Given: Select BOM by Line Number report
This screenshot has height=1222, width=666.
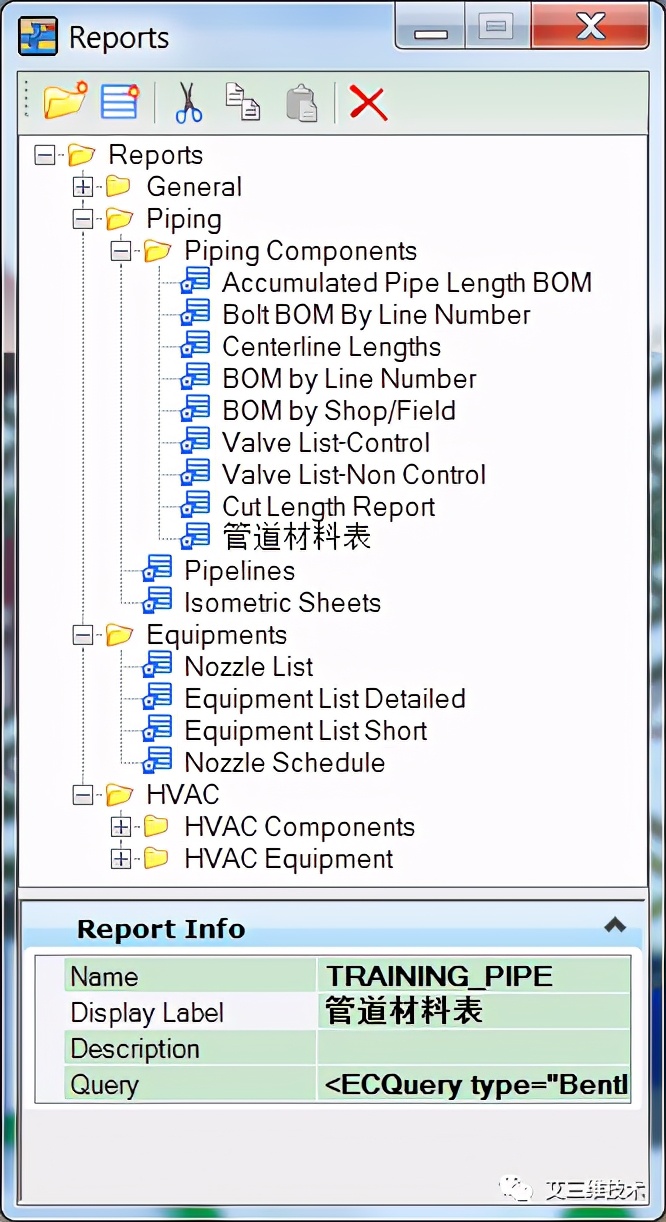Looking at the screenshot, I should (349, 379).
